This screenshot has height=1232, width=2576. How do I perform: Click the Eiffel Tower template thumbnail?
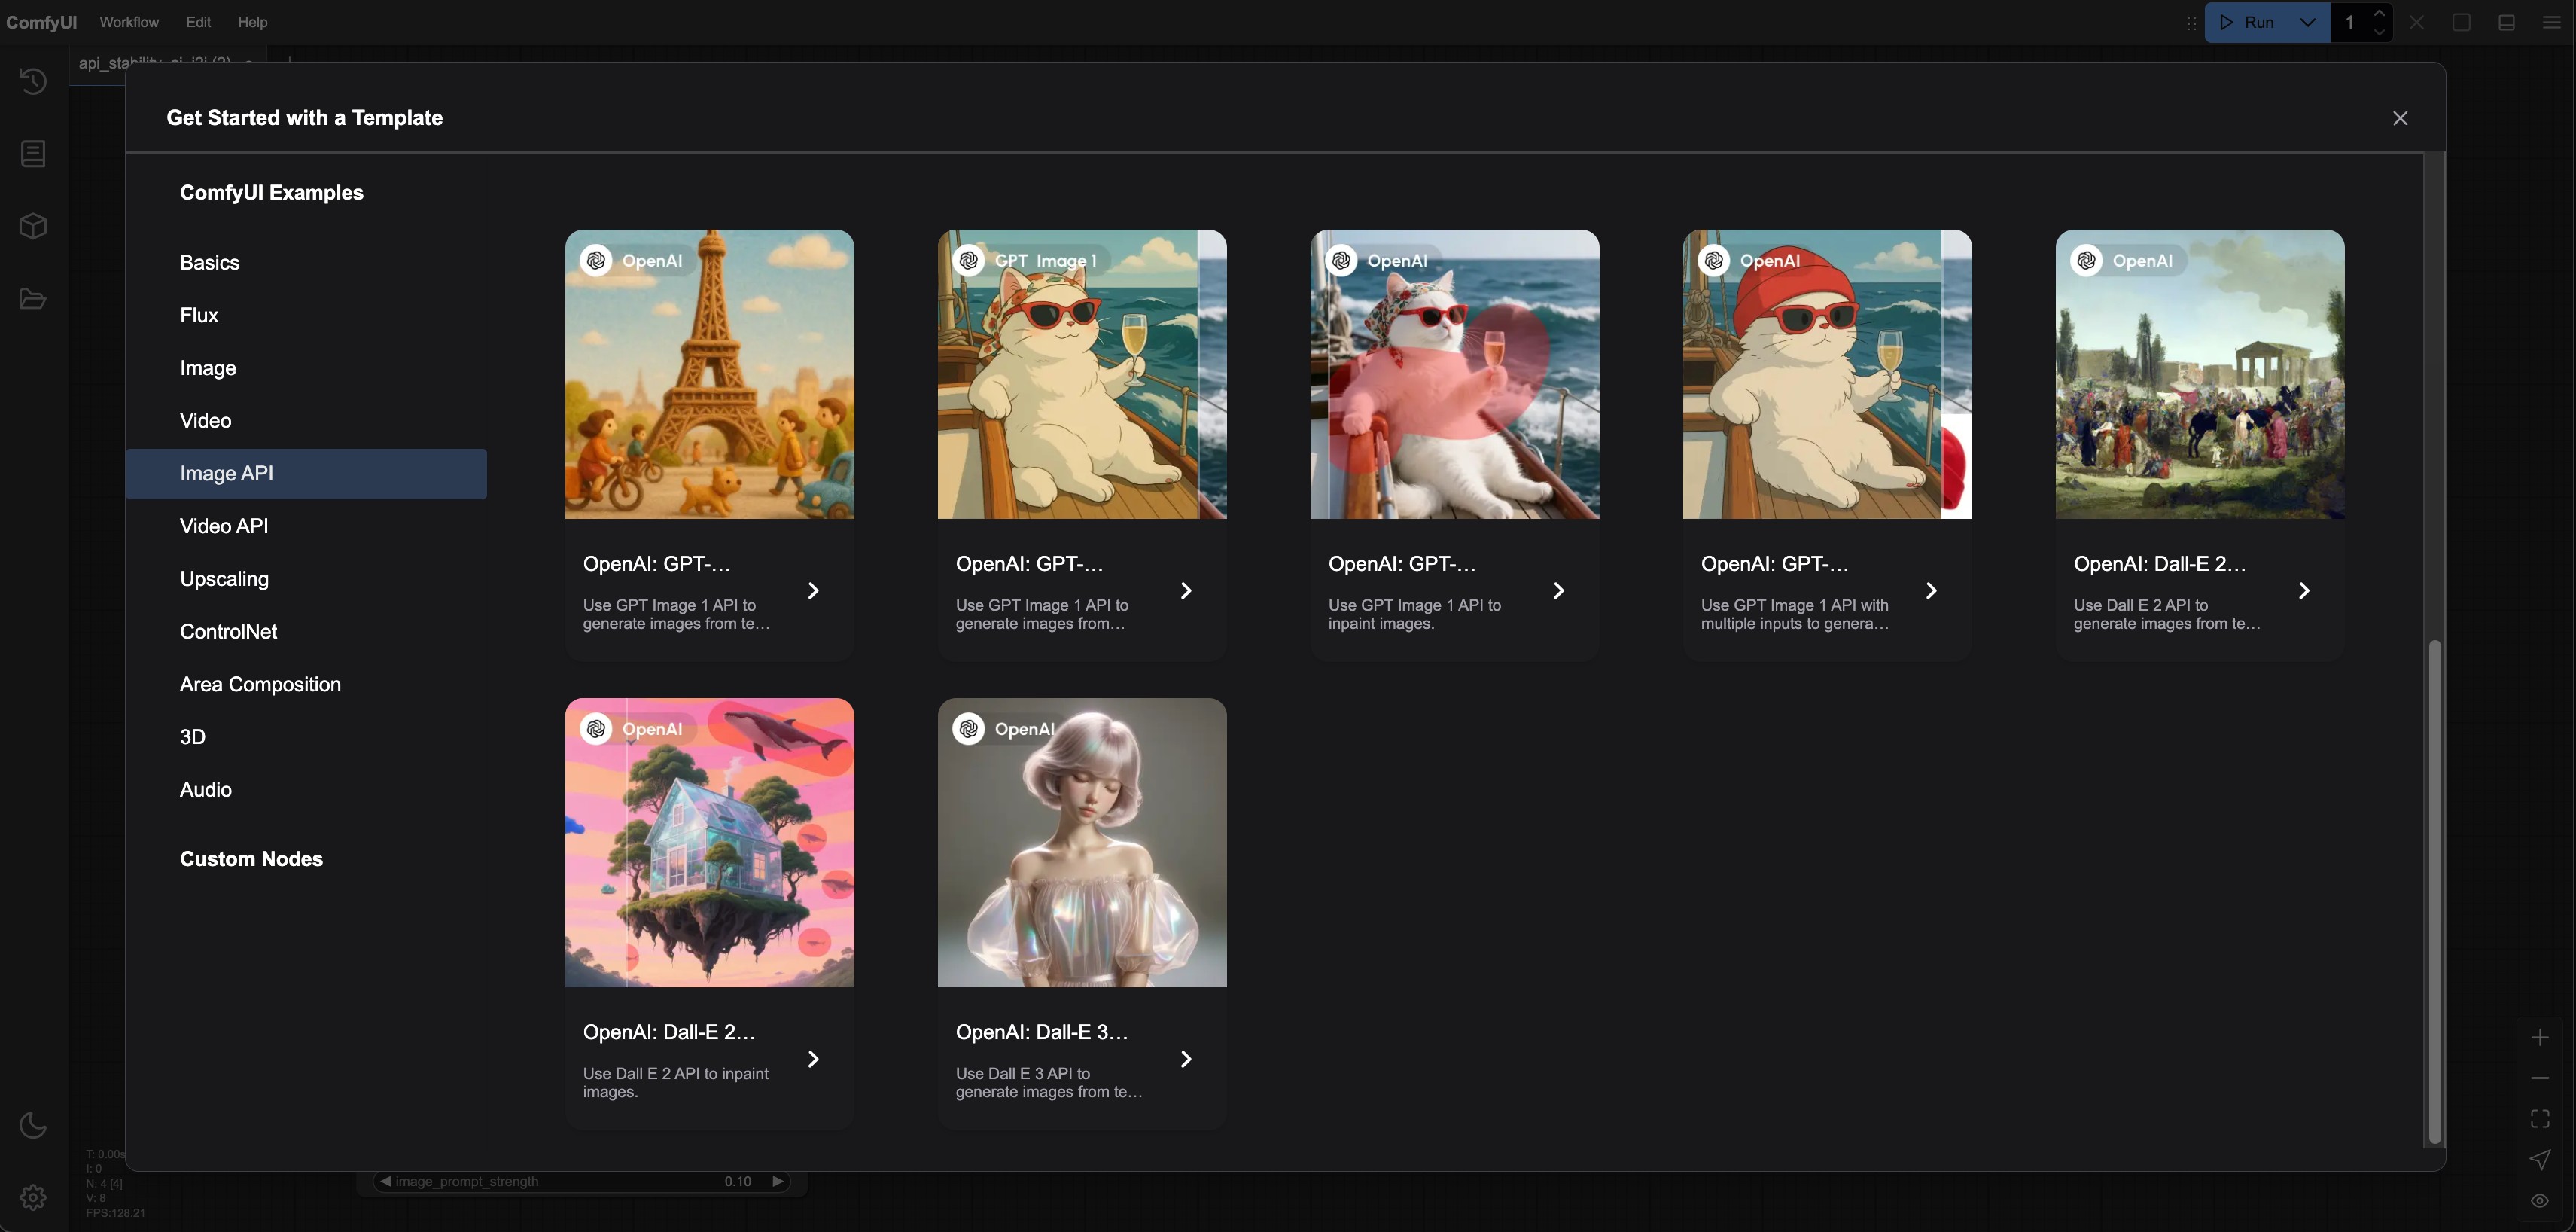click(709, 374)
